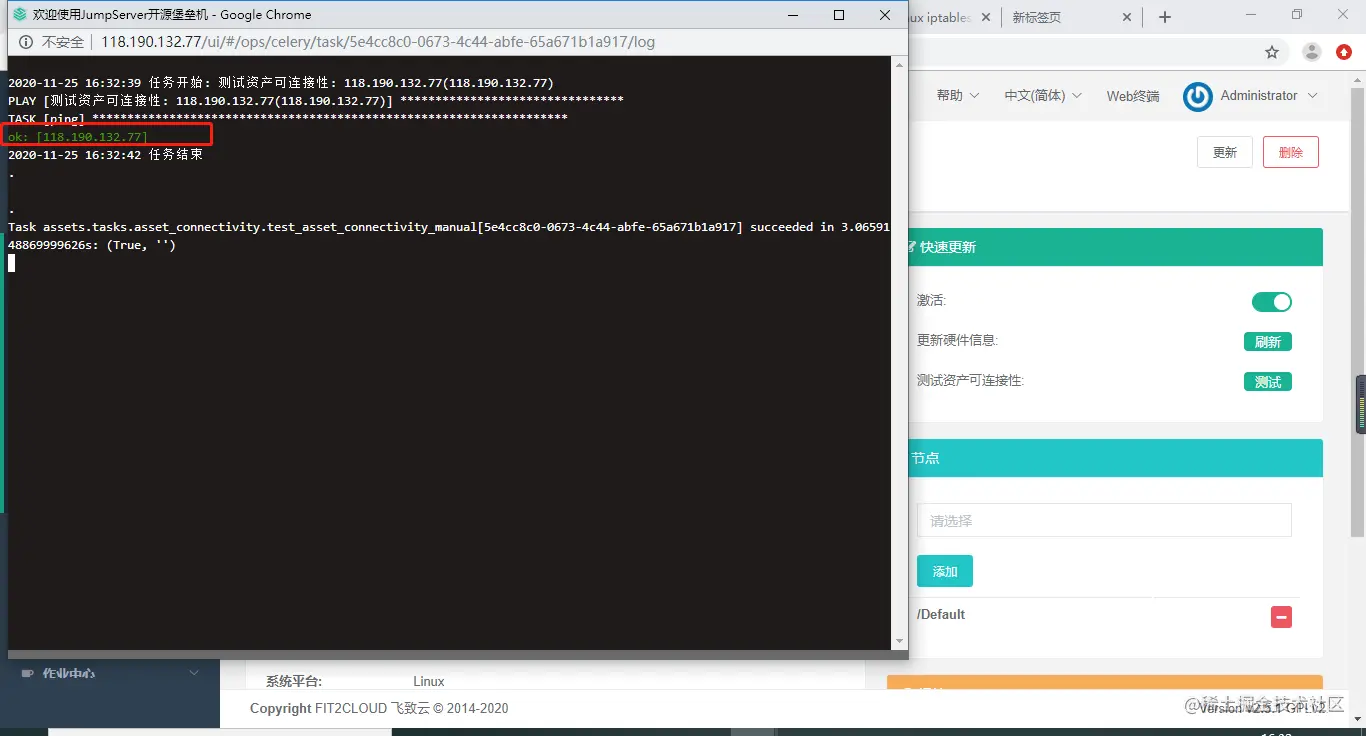Expand the Administrator user menu
Viewport: 1366px width, 736px height.
(x=1269, y=96)
